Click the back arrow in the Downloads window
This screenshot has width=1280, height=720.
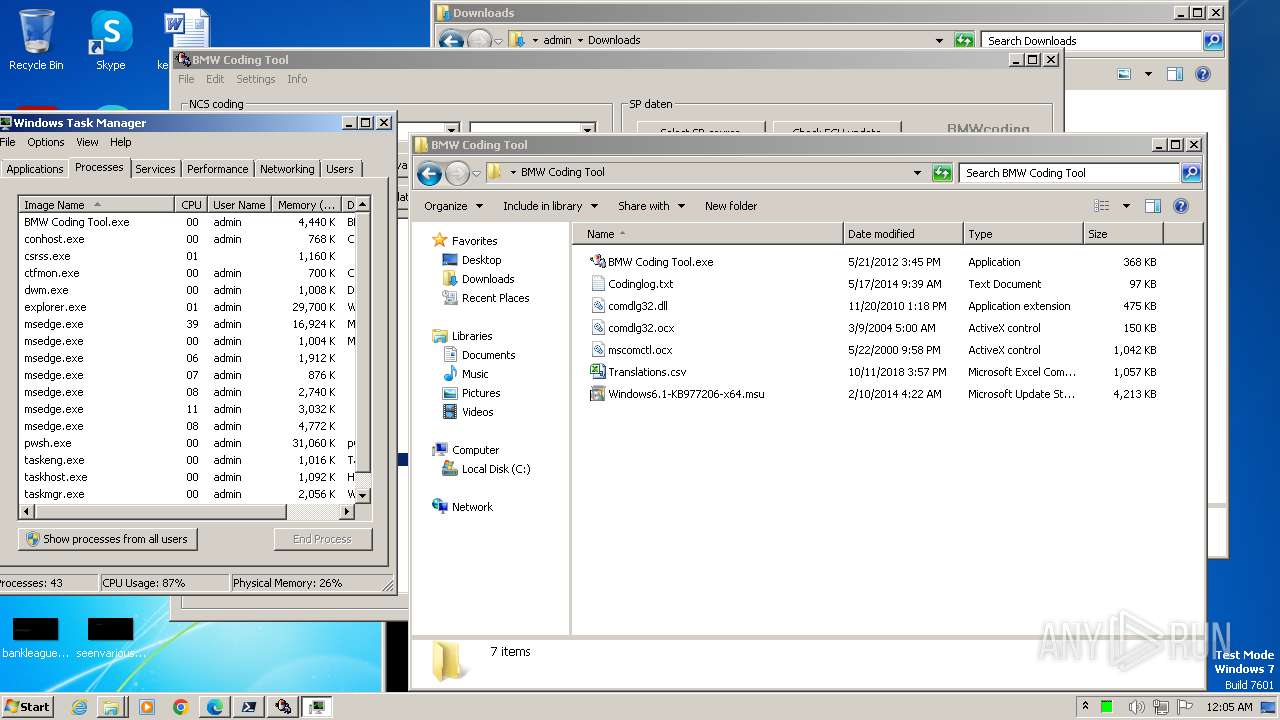point(451,41)
